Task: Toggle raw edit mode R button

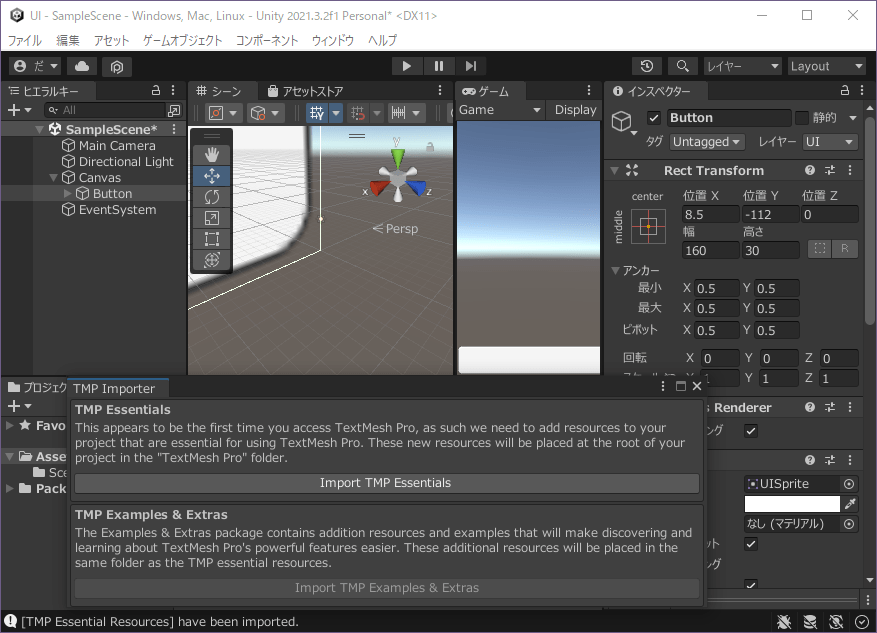Action: [x=845, y=249]
